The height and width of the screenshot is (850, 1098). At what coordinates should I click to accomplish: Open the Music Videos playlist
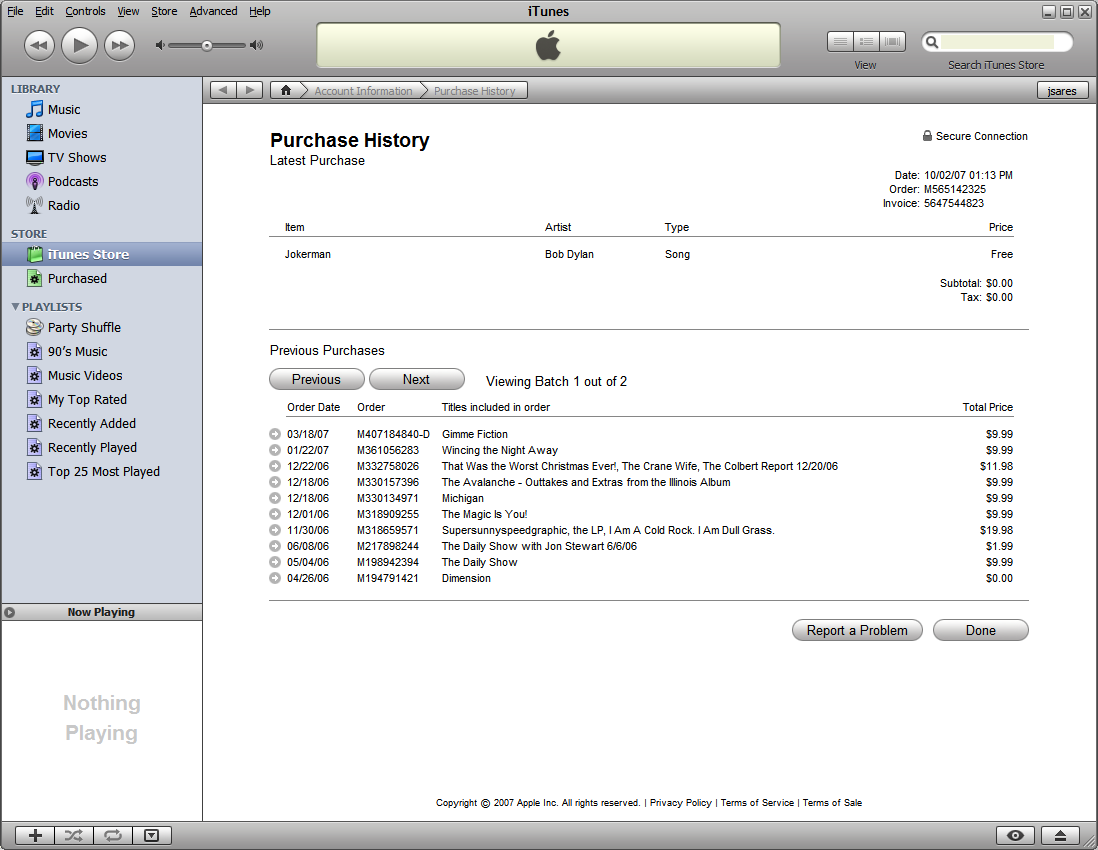point(74,375)
